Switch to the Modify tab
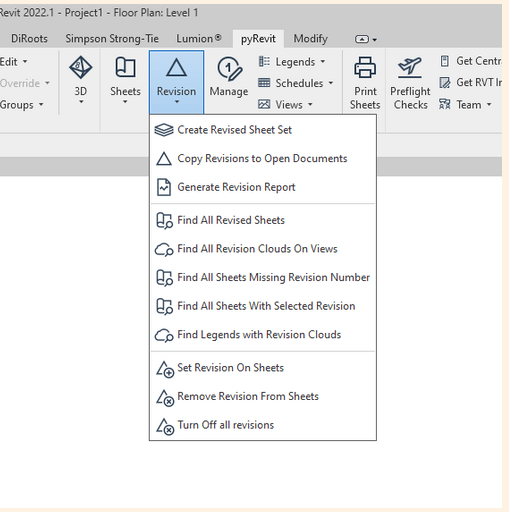The image size is (509, 512). (310, 39)
